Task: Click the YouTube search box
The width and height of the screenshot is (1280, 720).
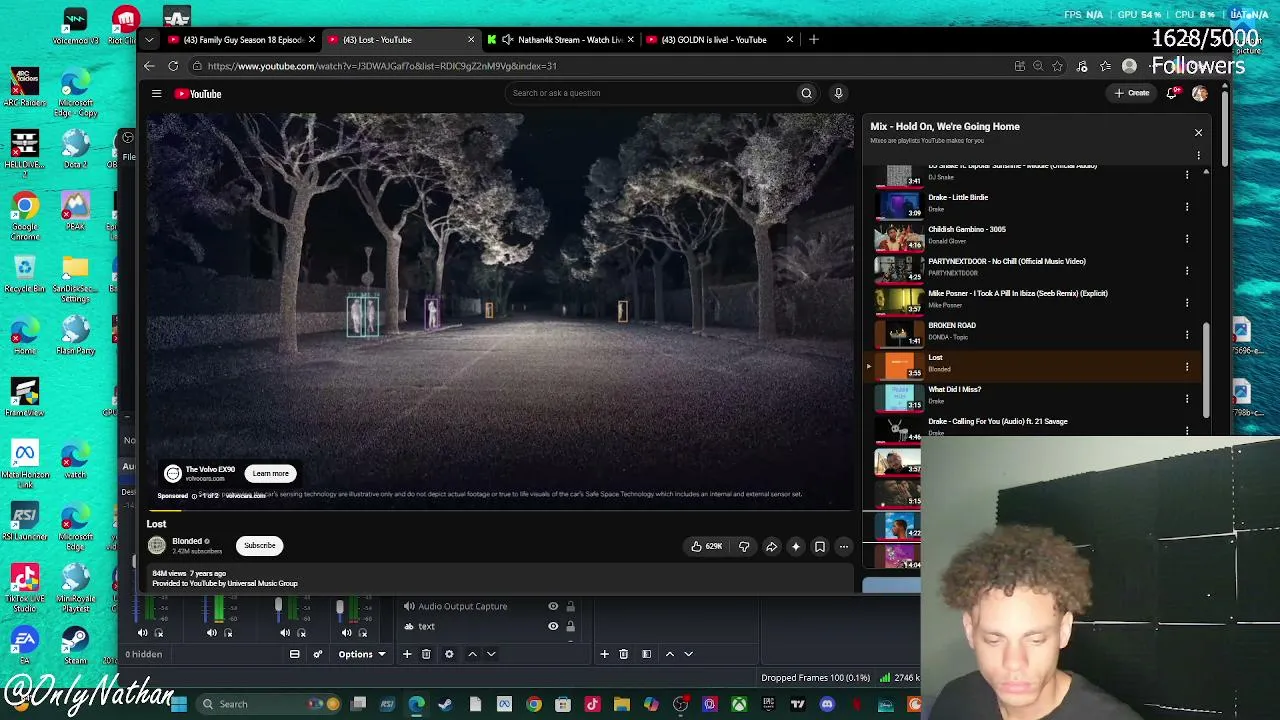Action: click(x=650, y=93)
